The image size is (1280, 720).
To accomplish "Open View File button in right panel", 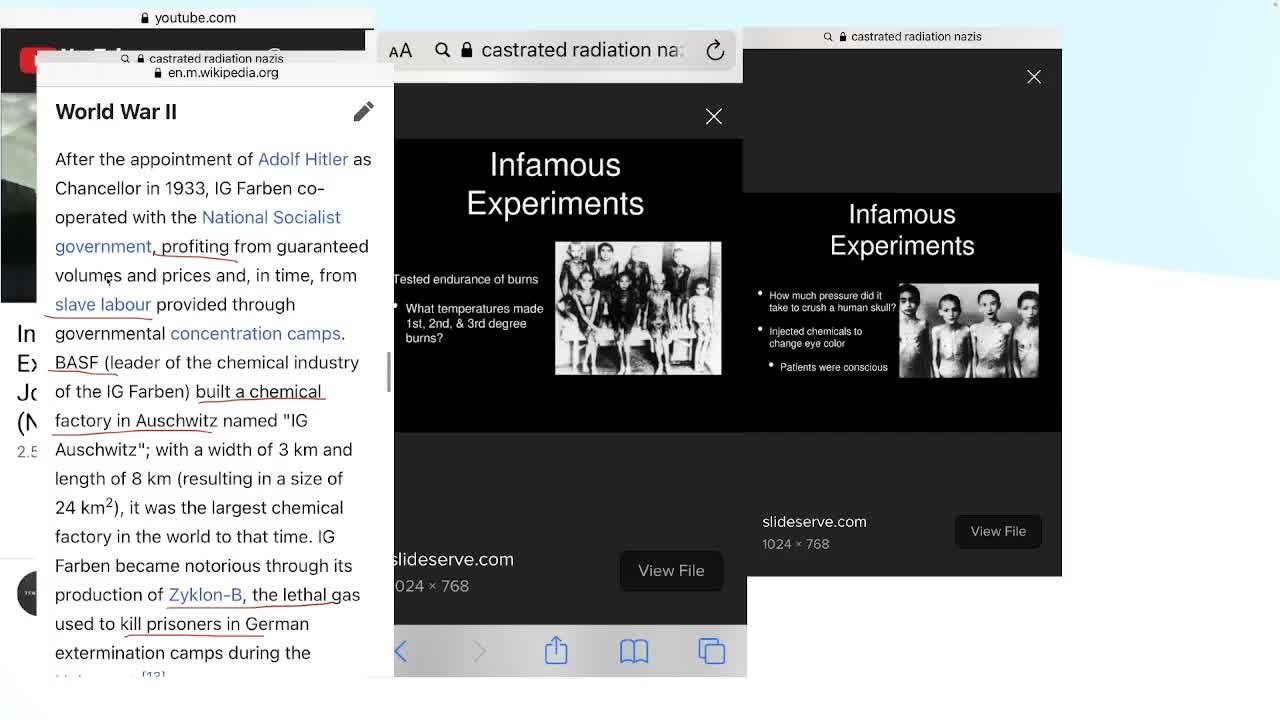I will coord(998,531).
